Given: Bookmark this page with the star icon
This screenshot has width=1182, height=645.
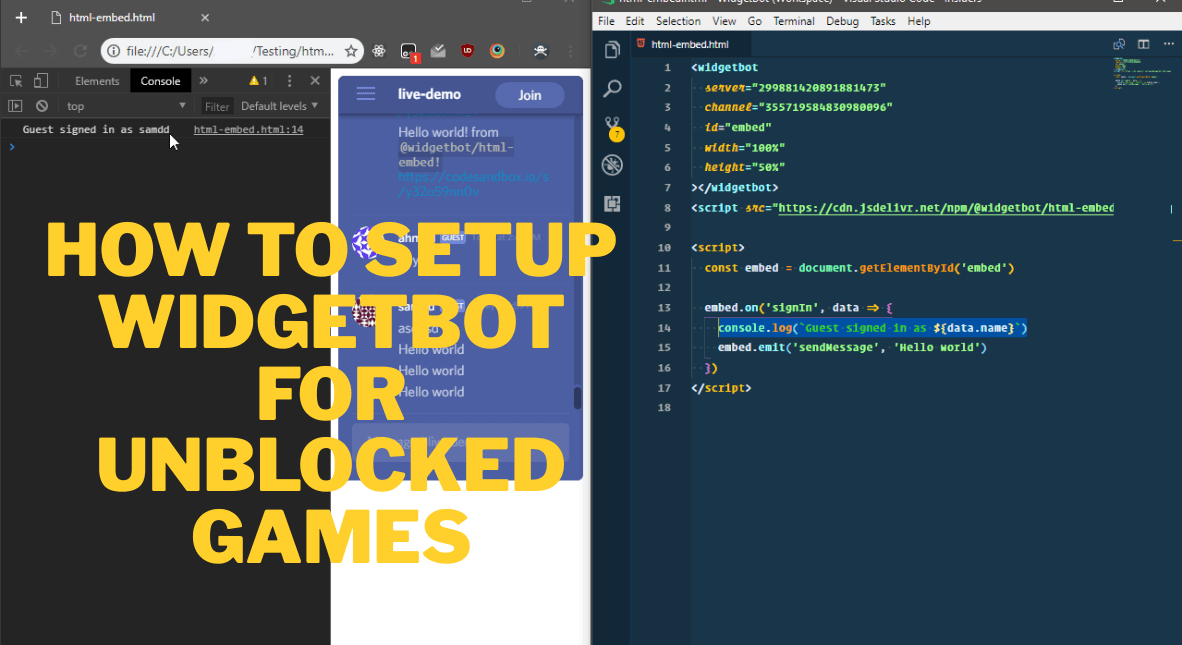Looking at the screenshot, I should 351,51.
